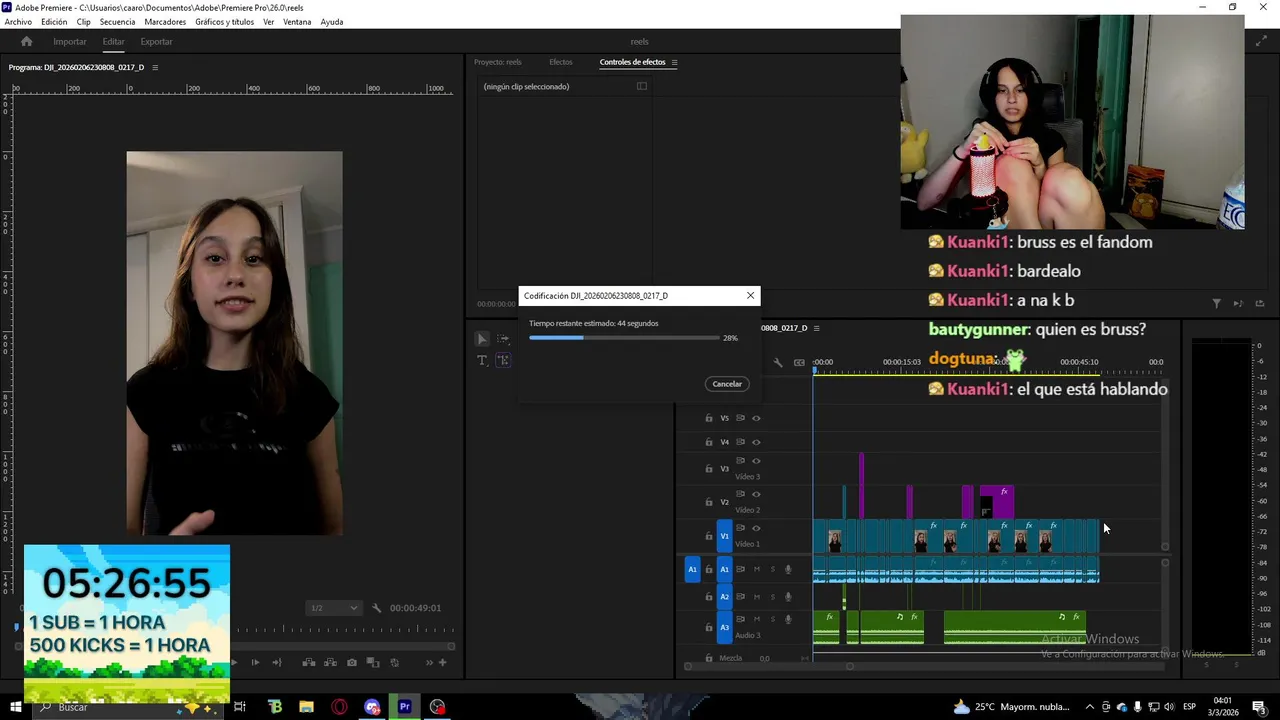
Task: Open the Gráficos y títulos menu
Action: click(x=224, y=22)
